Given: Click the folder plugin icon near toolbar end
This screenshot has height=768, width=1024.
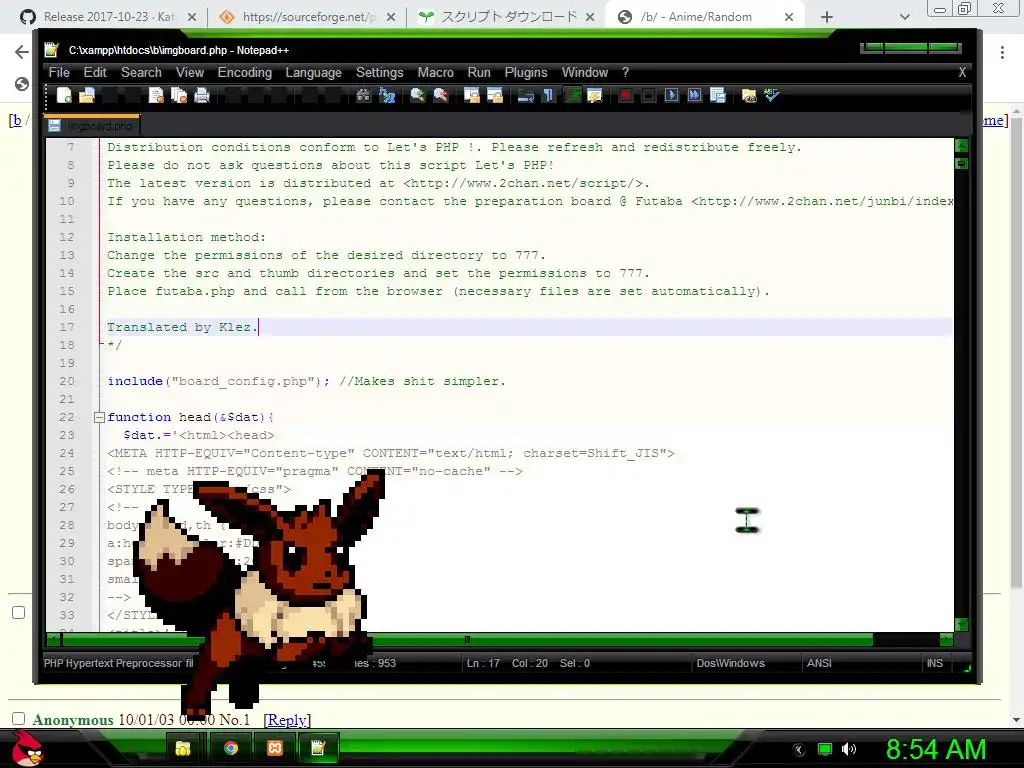Looking at the screenshot, I should [748, 95].
